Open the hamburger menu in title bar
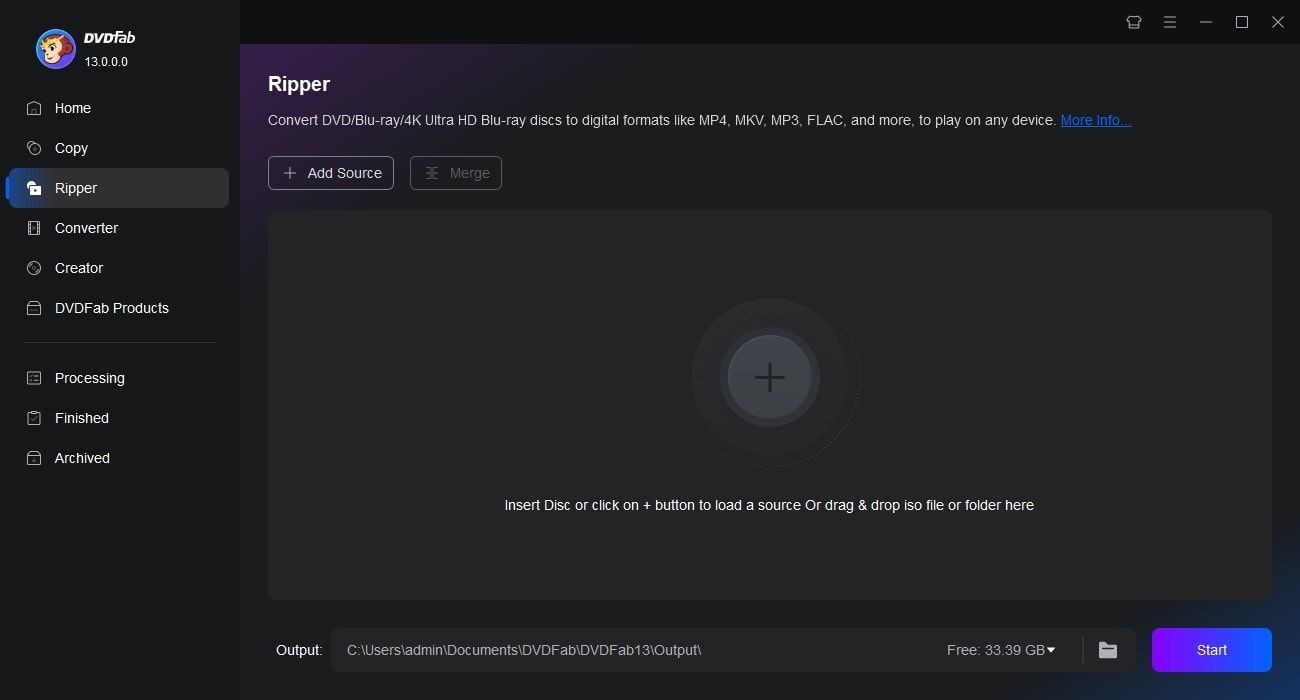This screenshot has height=700, width=1300. tap(1169, 22)
